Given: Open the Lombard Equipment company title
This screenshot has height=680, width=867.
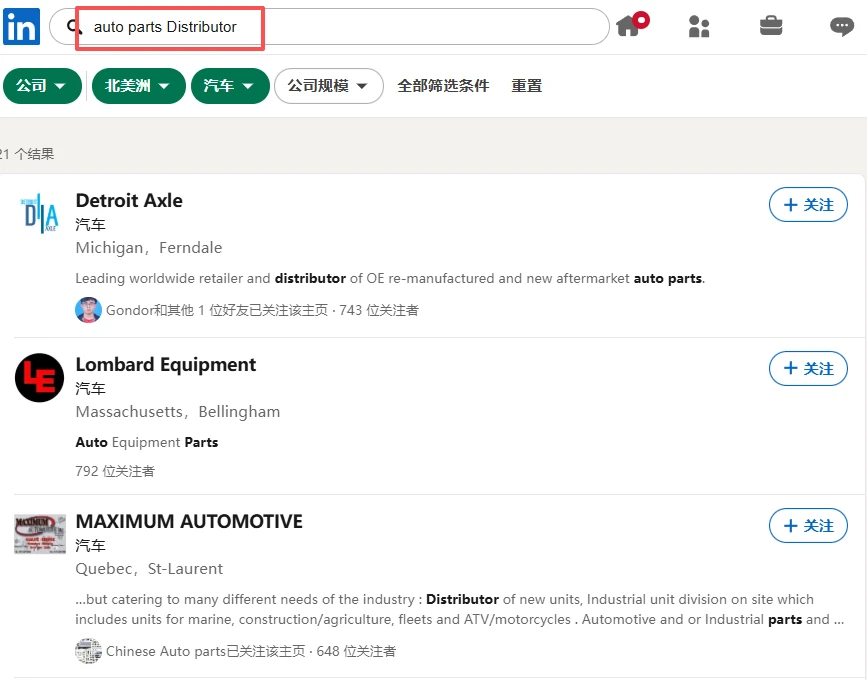Looking at the screenshot, I should [x=165, y=364].
